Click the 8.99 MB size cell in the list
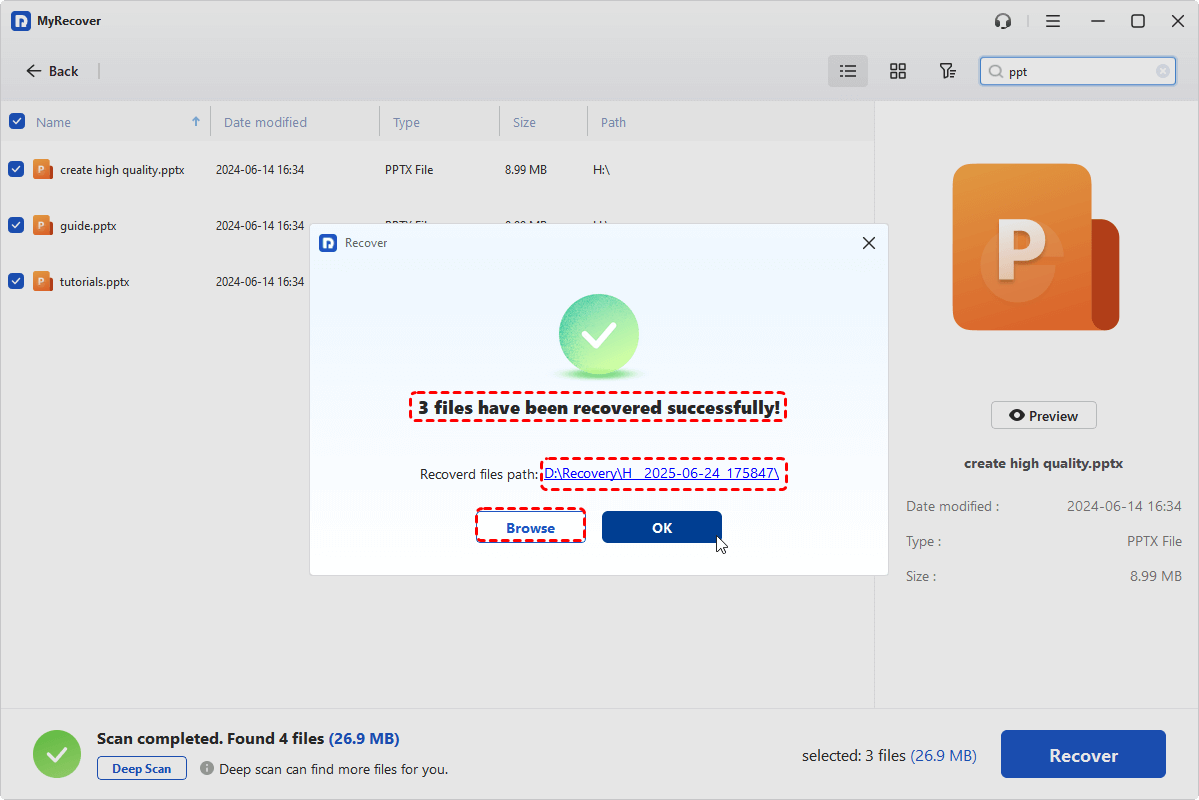The height and width of the screenshot is (800, 1199). (525, 170)
